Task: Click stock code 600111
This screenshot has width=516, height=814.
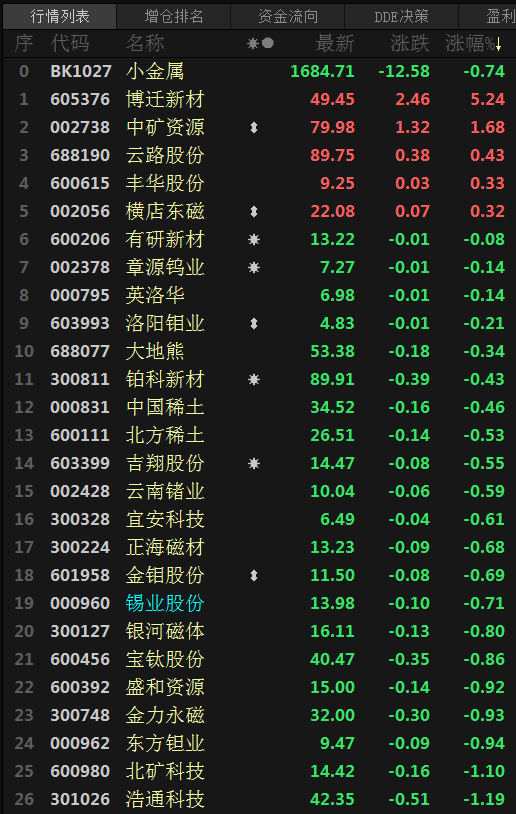Action: click(x=80, y=436)
